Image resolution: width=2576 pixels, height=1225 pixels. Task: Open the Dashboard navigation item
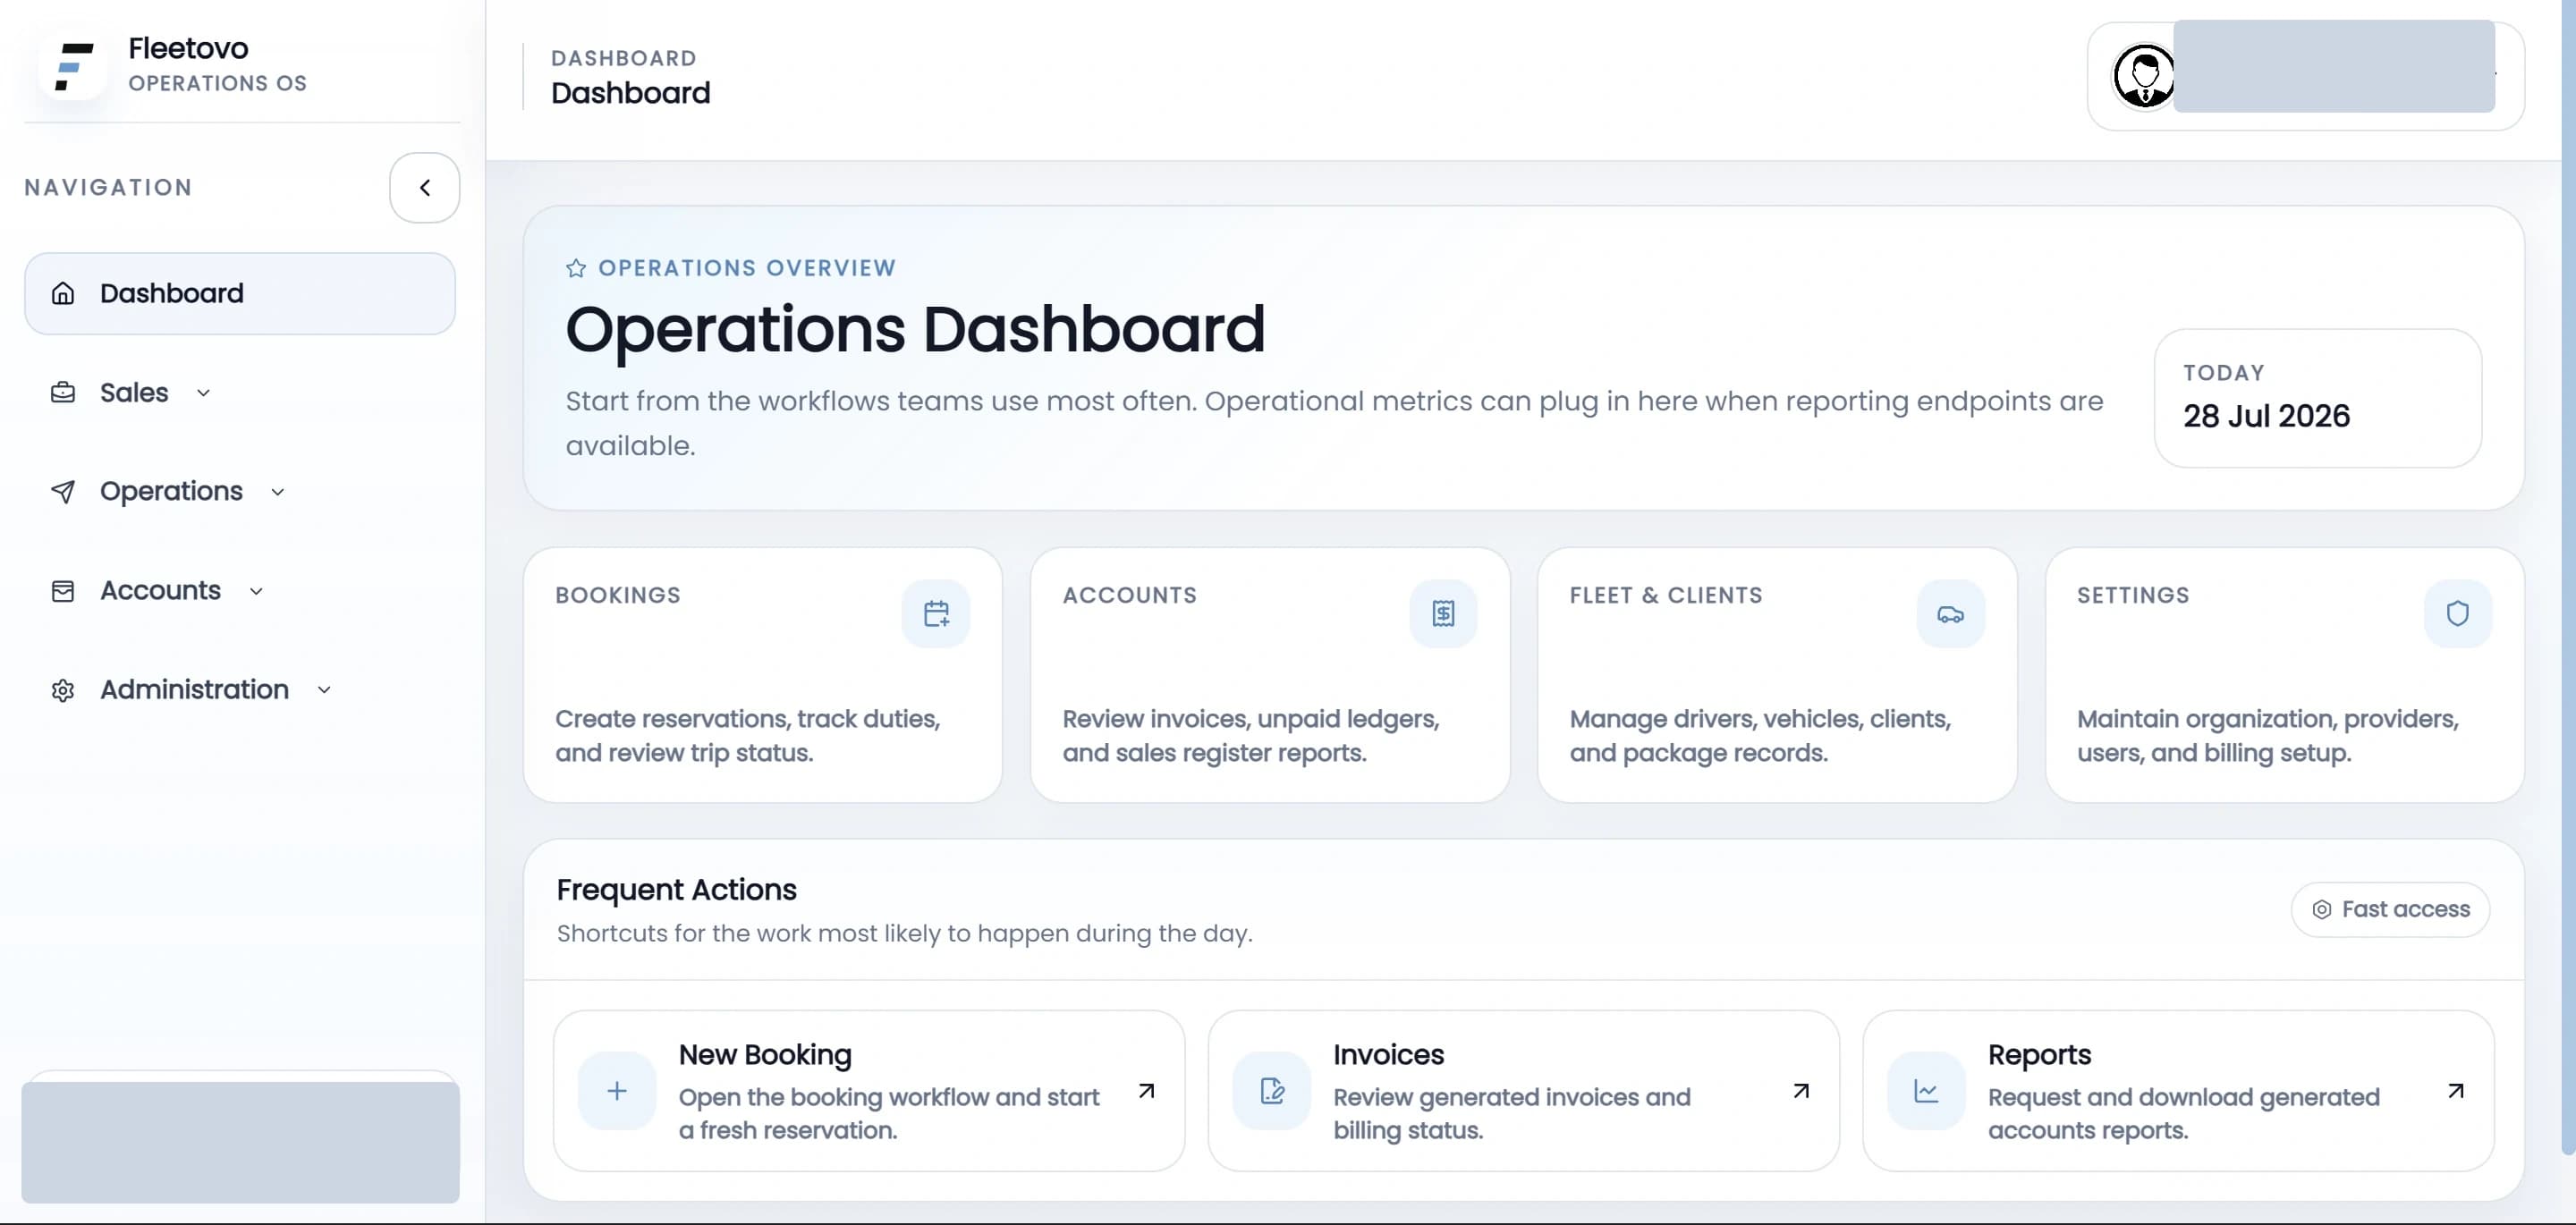tap(240, 293)
